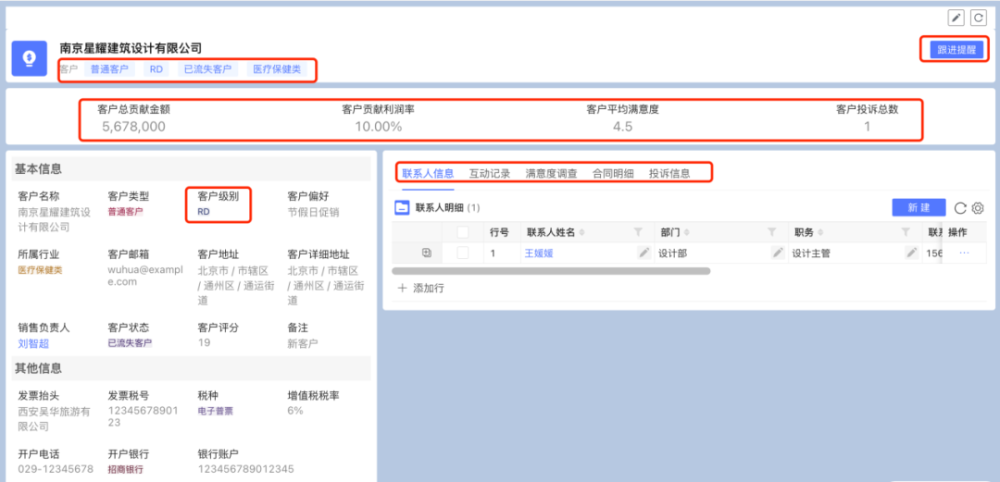
Task: Click the 跟进提醒 button
Action: click(957, 50)
